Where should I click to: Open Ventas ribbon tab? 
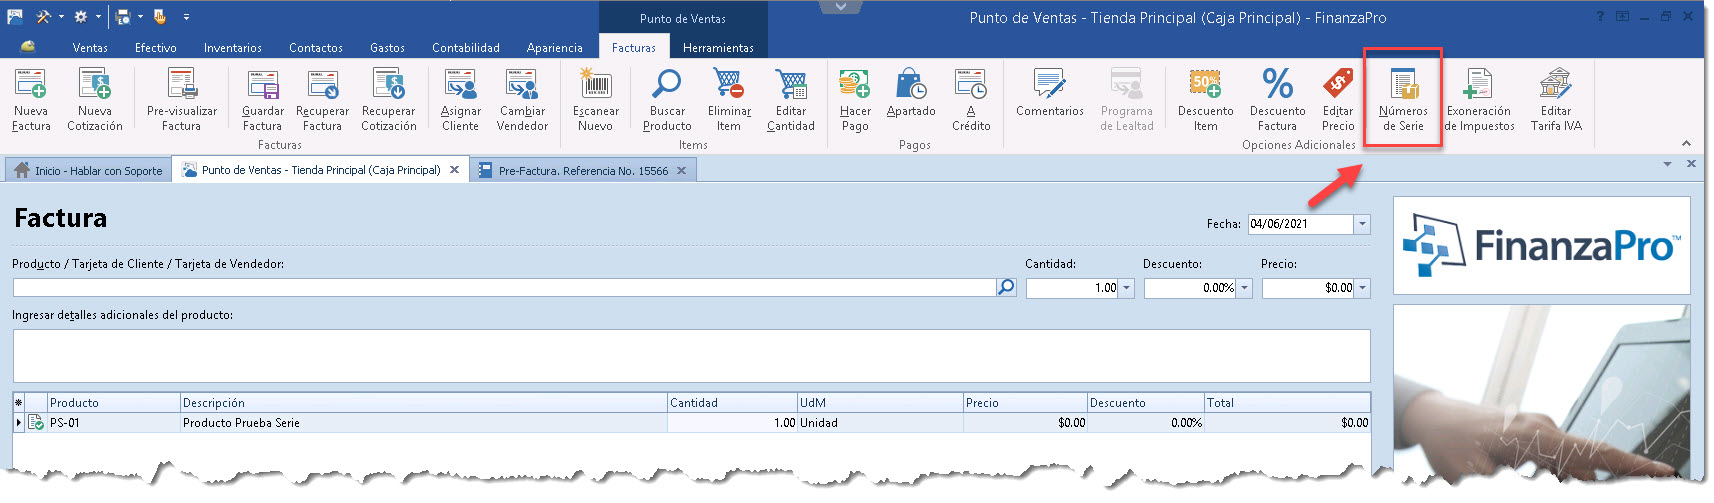tap(90, 48)
